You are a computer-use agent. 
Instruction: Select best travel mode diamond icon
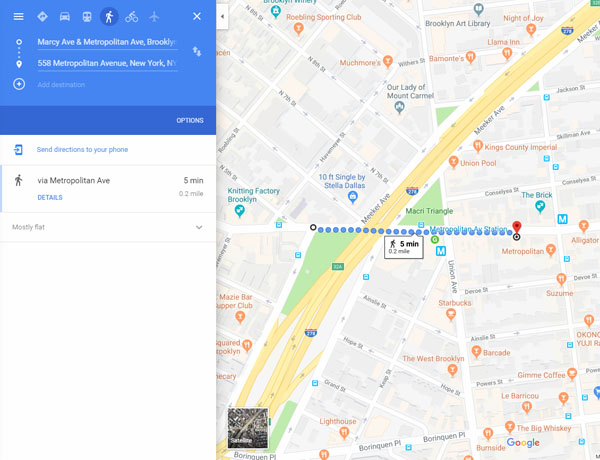(x=42, y=16)
